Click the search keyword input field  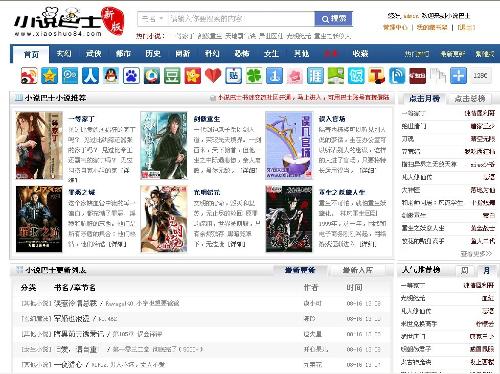pos(240,19)
